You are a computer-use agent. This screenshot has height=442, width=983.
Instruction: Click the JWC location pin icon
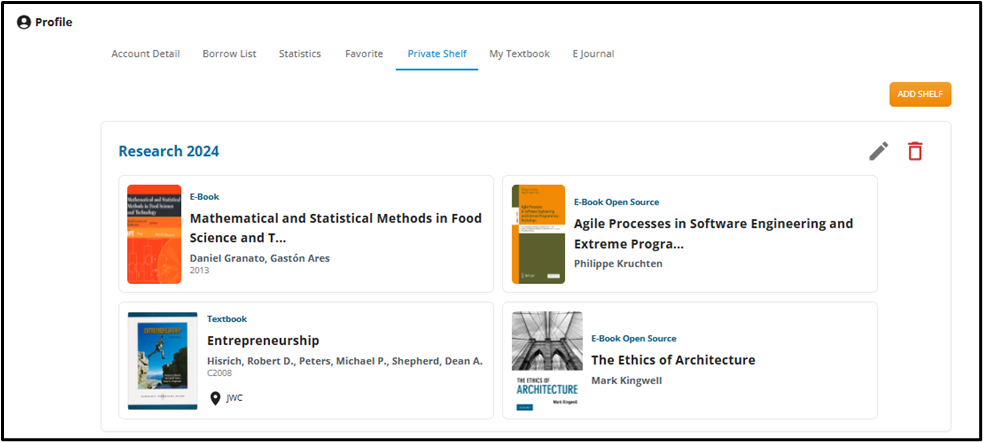tap(215, 398)
